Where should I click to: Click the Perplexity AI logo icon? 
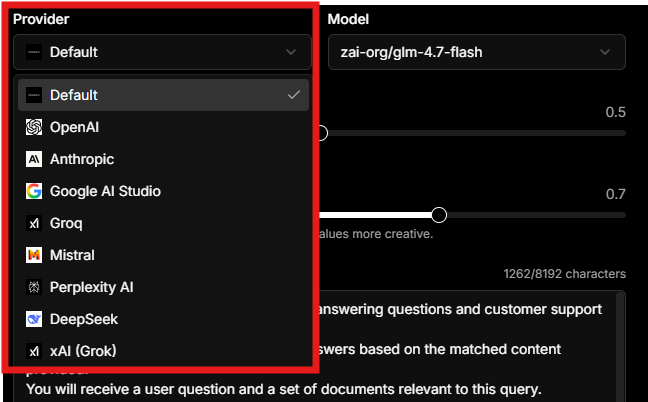click(x=34, y=287)
